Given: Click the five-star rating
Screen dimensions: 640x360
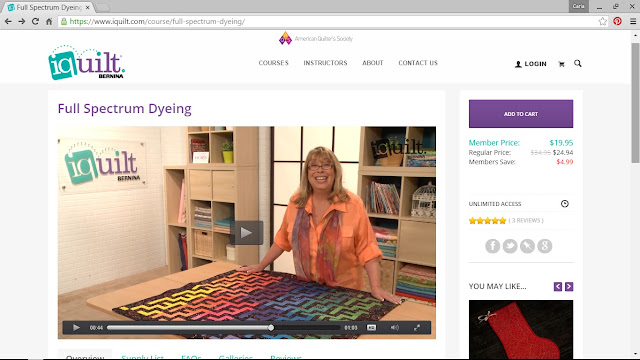Looking at the screenshot, I should click(x=487, y=221).
